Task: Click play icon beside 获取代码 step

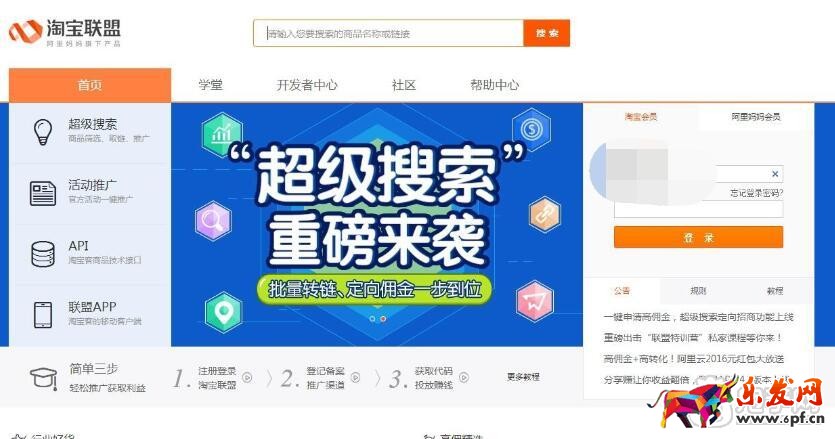Action: 464,377
